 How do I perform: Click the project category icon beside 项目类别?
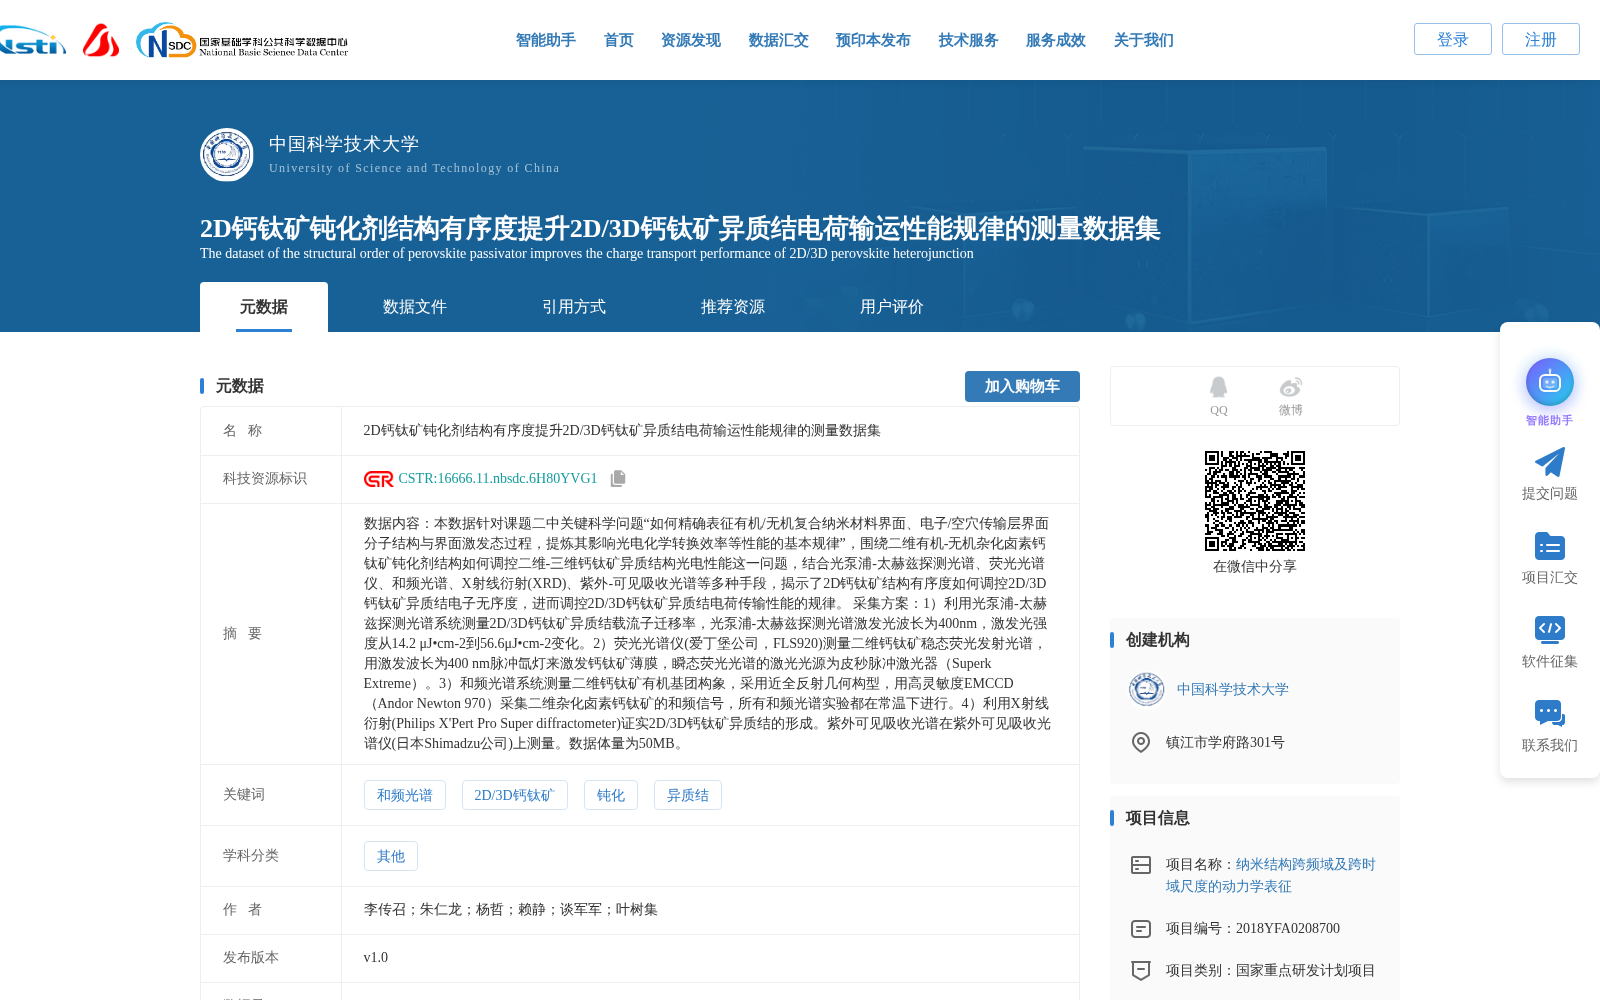coord(1141,971)
